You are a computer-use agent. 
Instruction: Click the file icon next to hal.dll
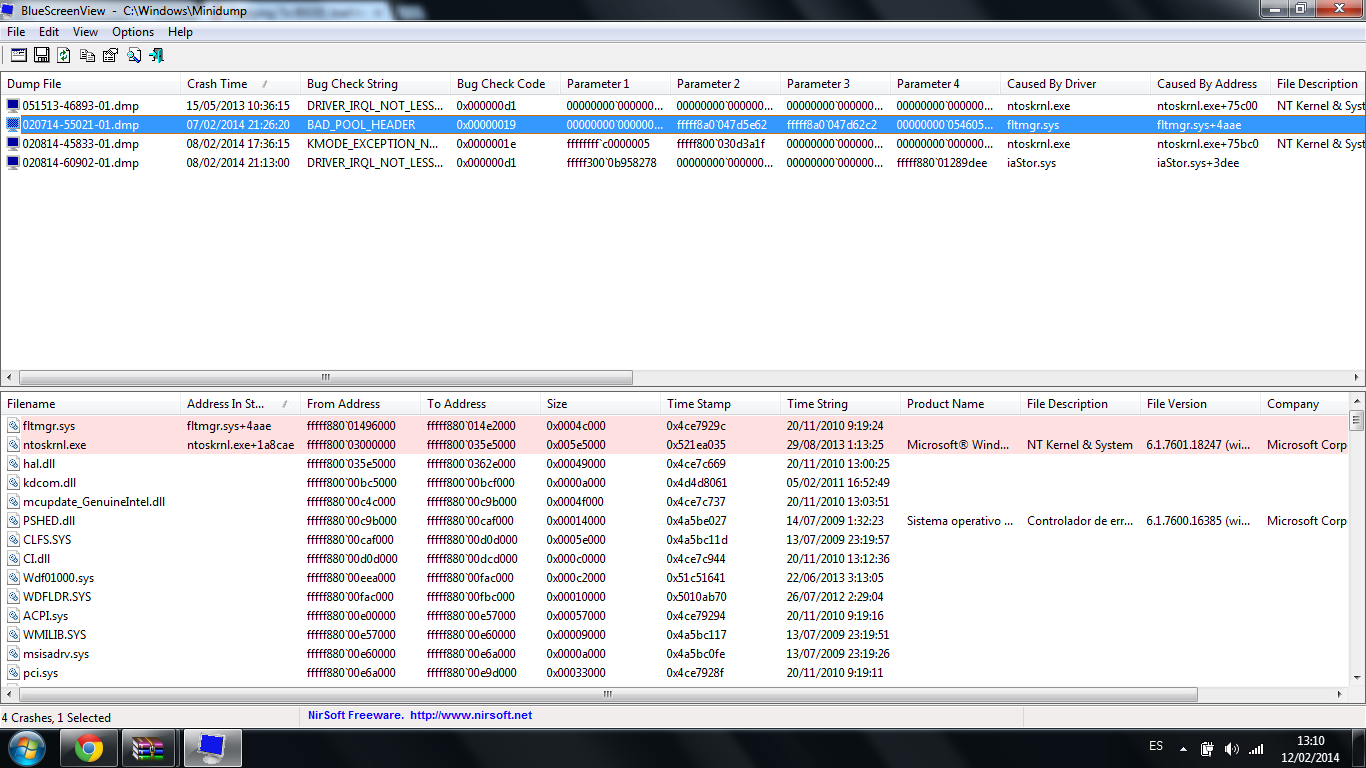pos(13,464)
